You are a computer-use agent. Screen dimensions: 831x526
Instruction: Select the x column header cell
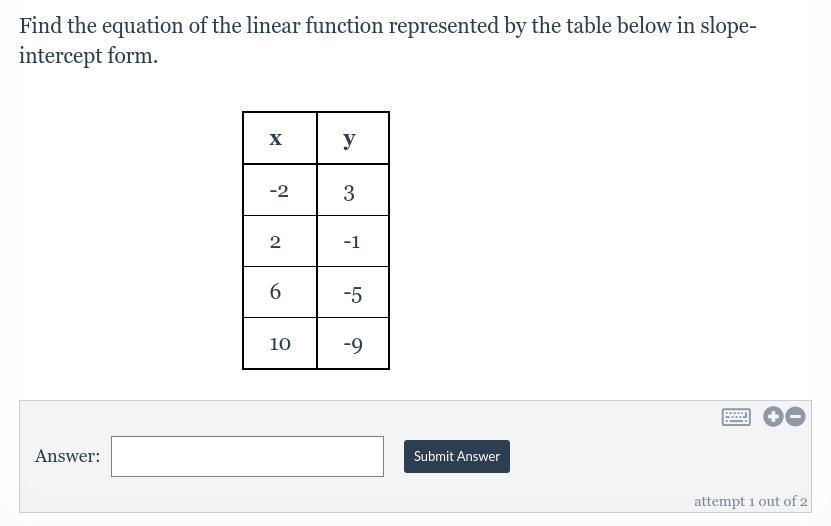click(280, 138)
